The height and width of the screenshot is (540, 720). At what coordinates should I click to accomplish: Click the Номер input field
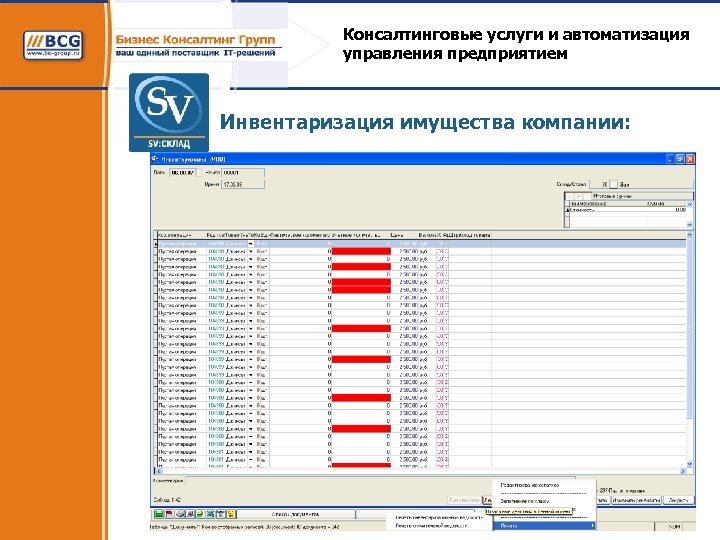pos(243,173)
